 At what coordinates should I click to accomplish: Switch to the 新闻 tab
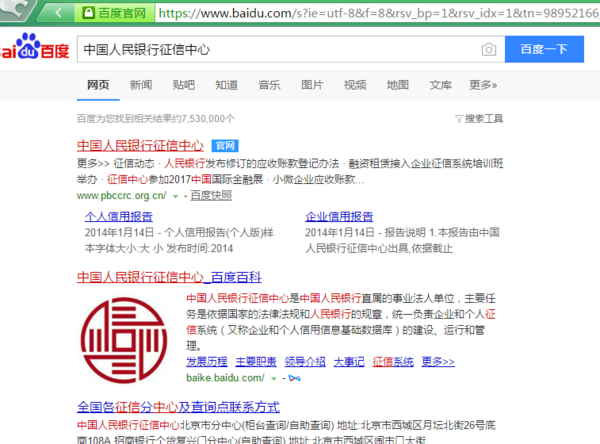click(141, 85)
